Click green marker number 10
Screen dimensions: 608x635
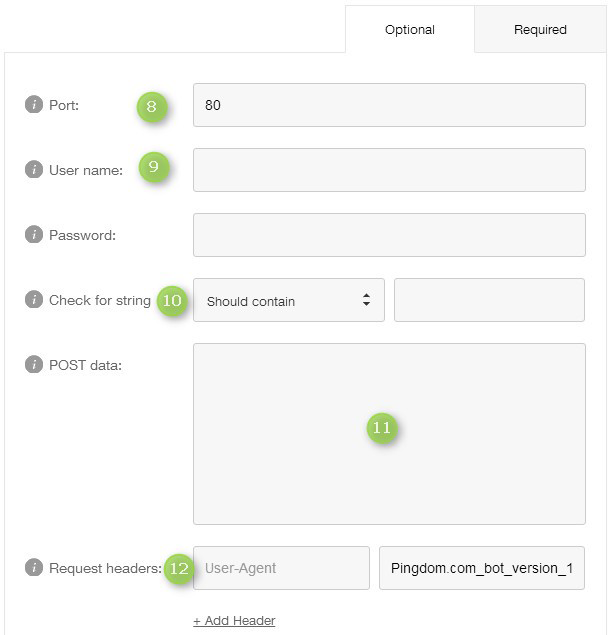tap(172, 300)
